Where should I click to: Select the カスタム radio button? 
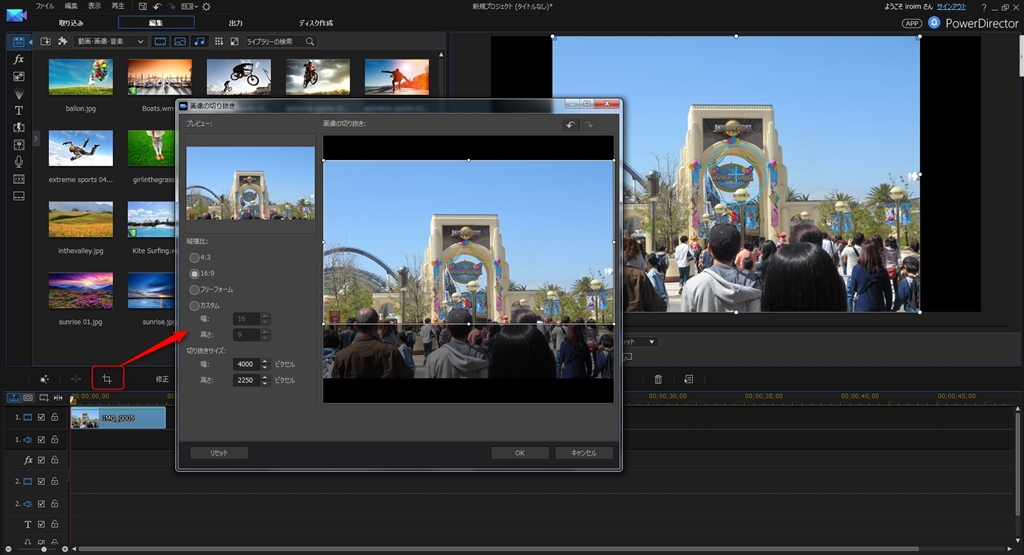[x=194, y=306]
